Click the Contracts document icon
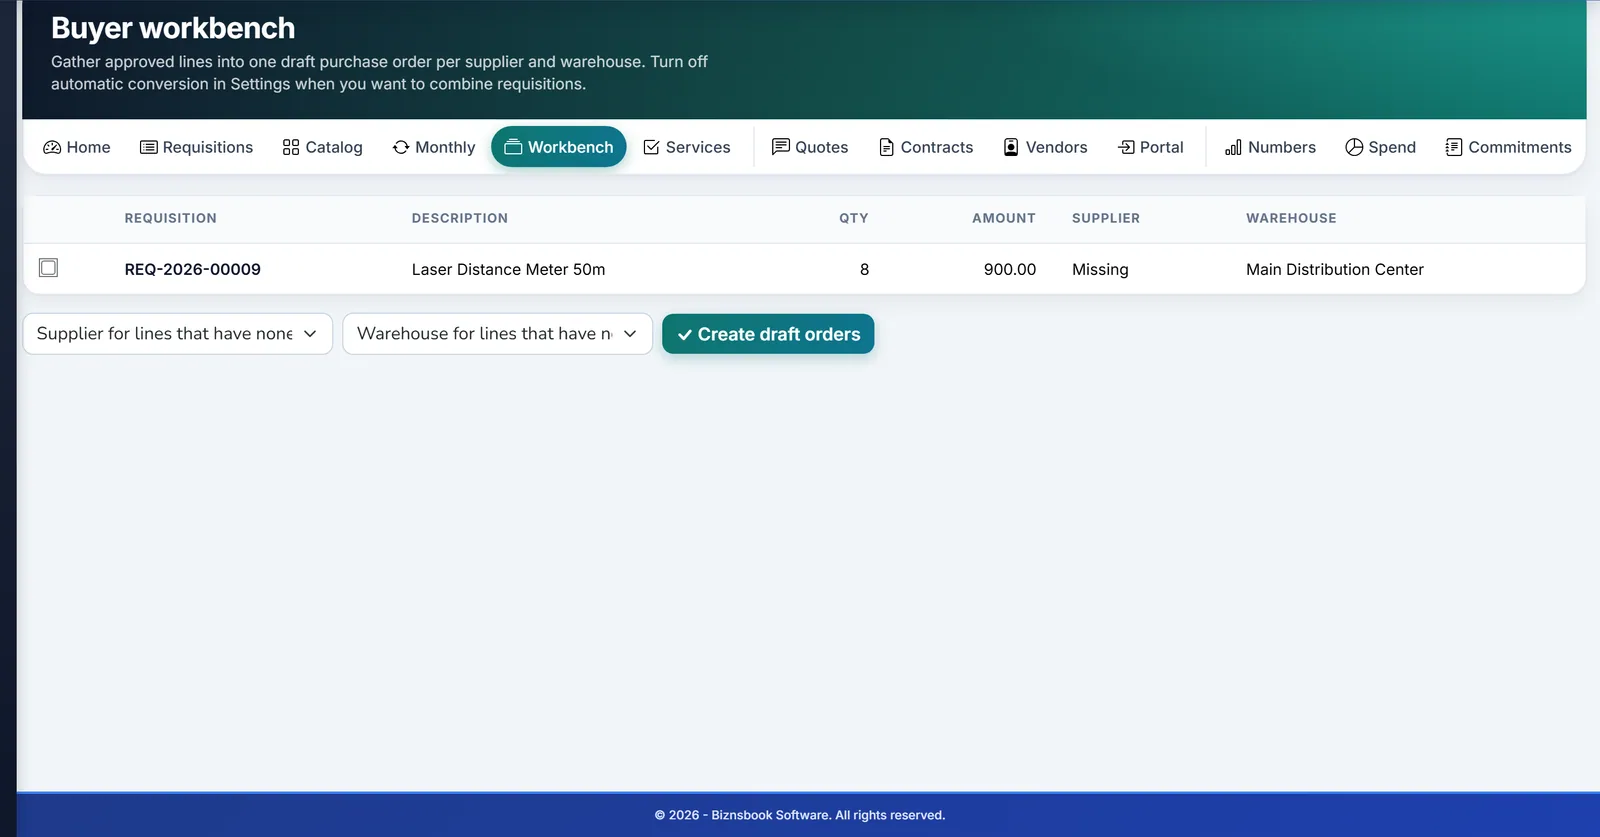 point(886,147)
